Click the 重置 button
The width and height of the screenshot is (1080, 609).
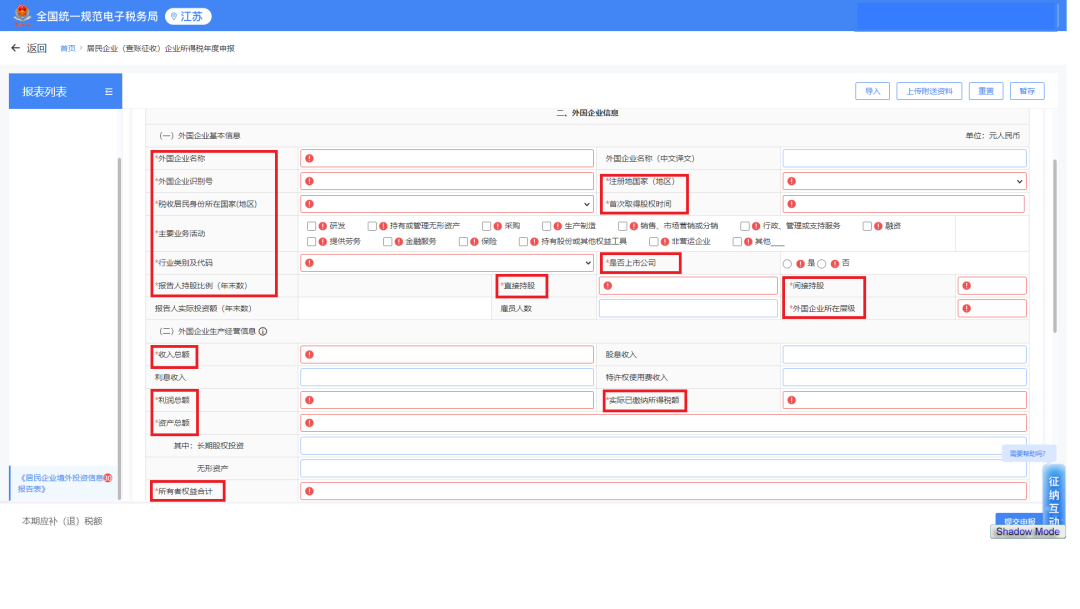click(986, 91)
